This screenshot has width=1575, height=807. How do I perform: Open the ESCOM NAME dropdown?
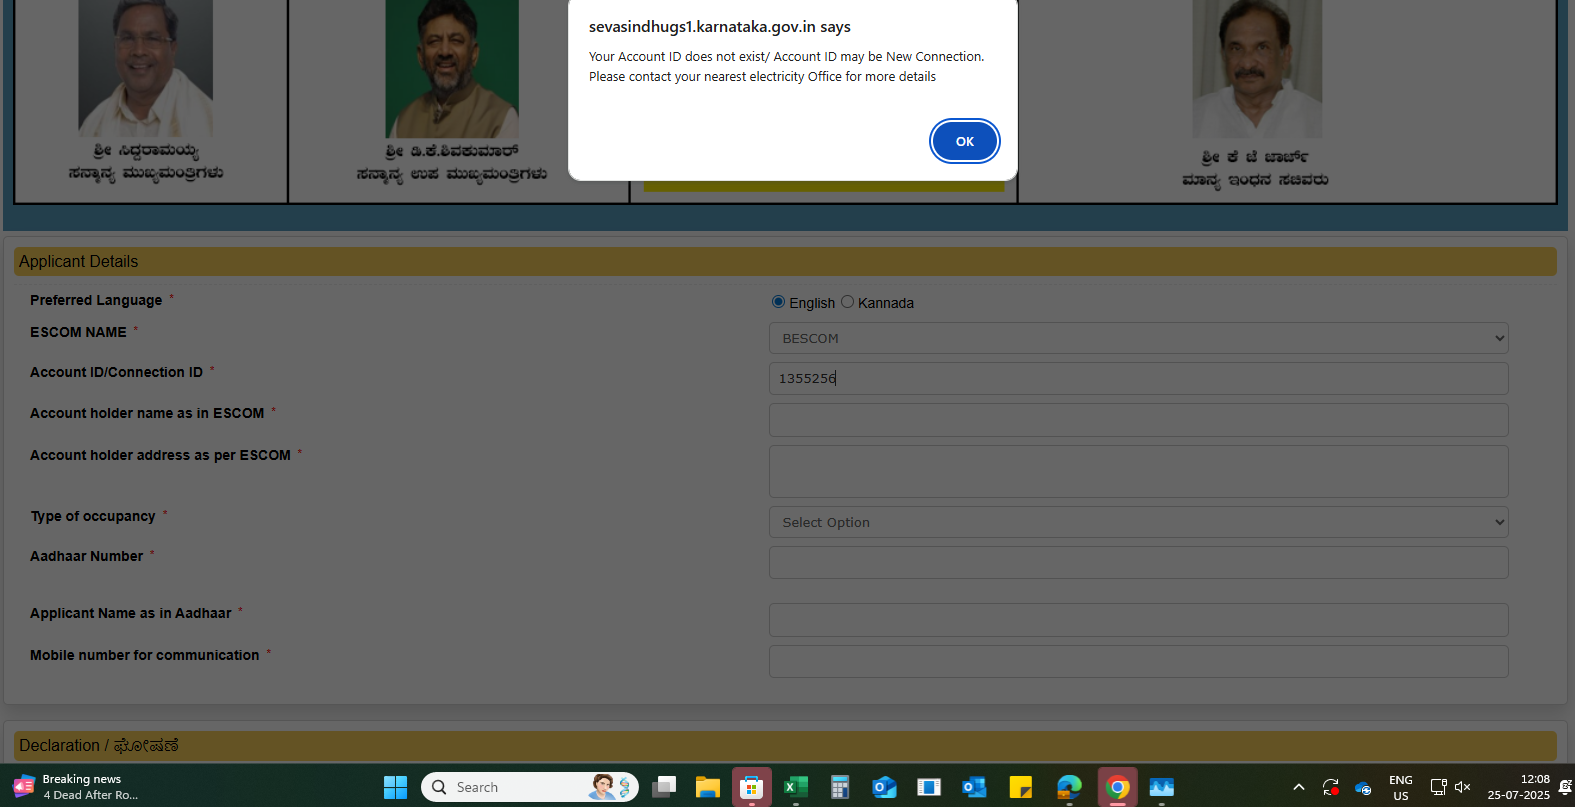(x=1138, y=338)
